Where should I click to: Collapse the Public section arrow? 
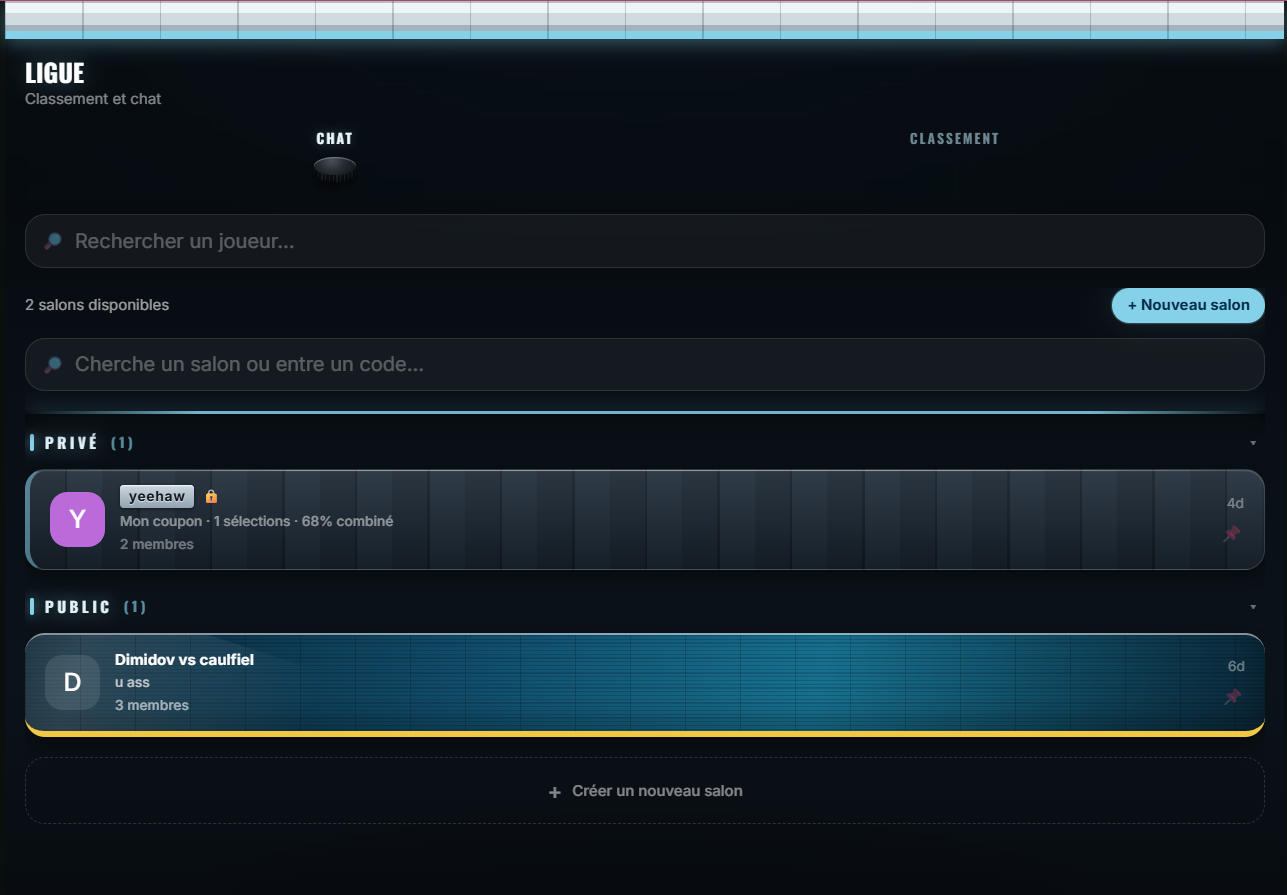(x=1253, y=607)
